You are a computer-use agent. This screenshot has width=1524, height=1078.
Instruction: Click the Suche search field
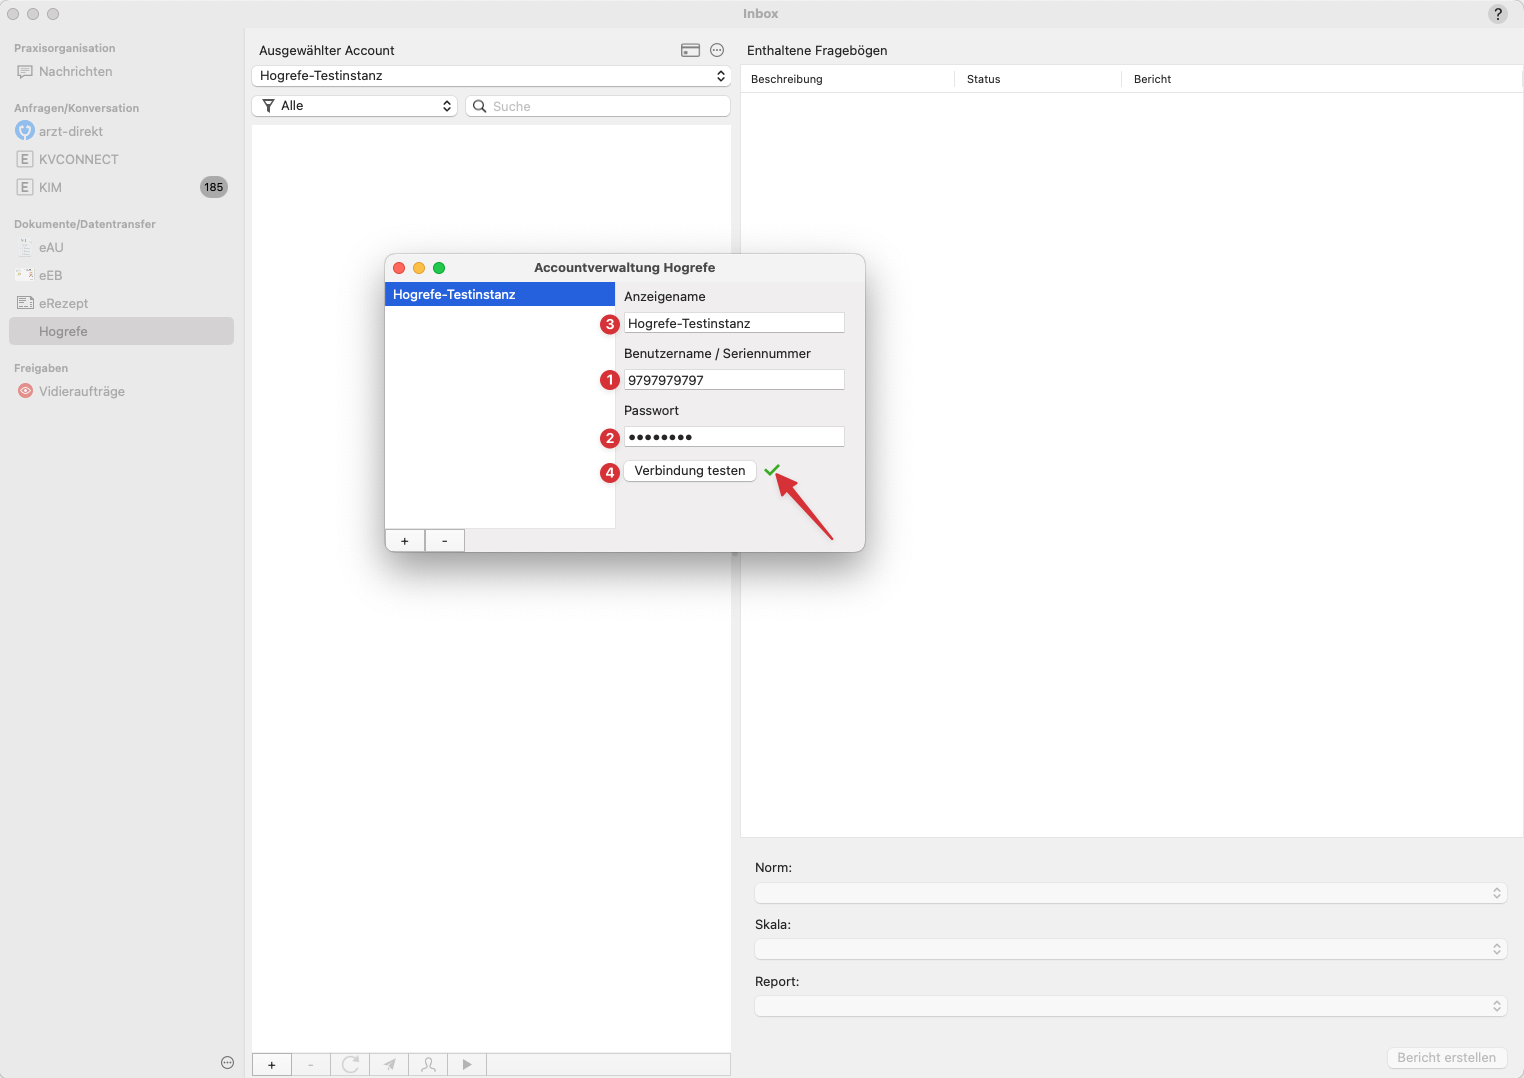(x=598, y=106)
